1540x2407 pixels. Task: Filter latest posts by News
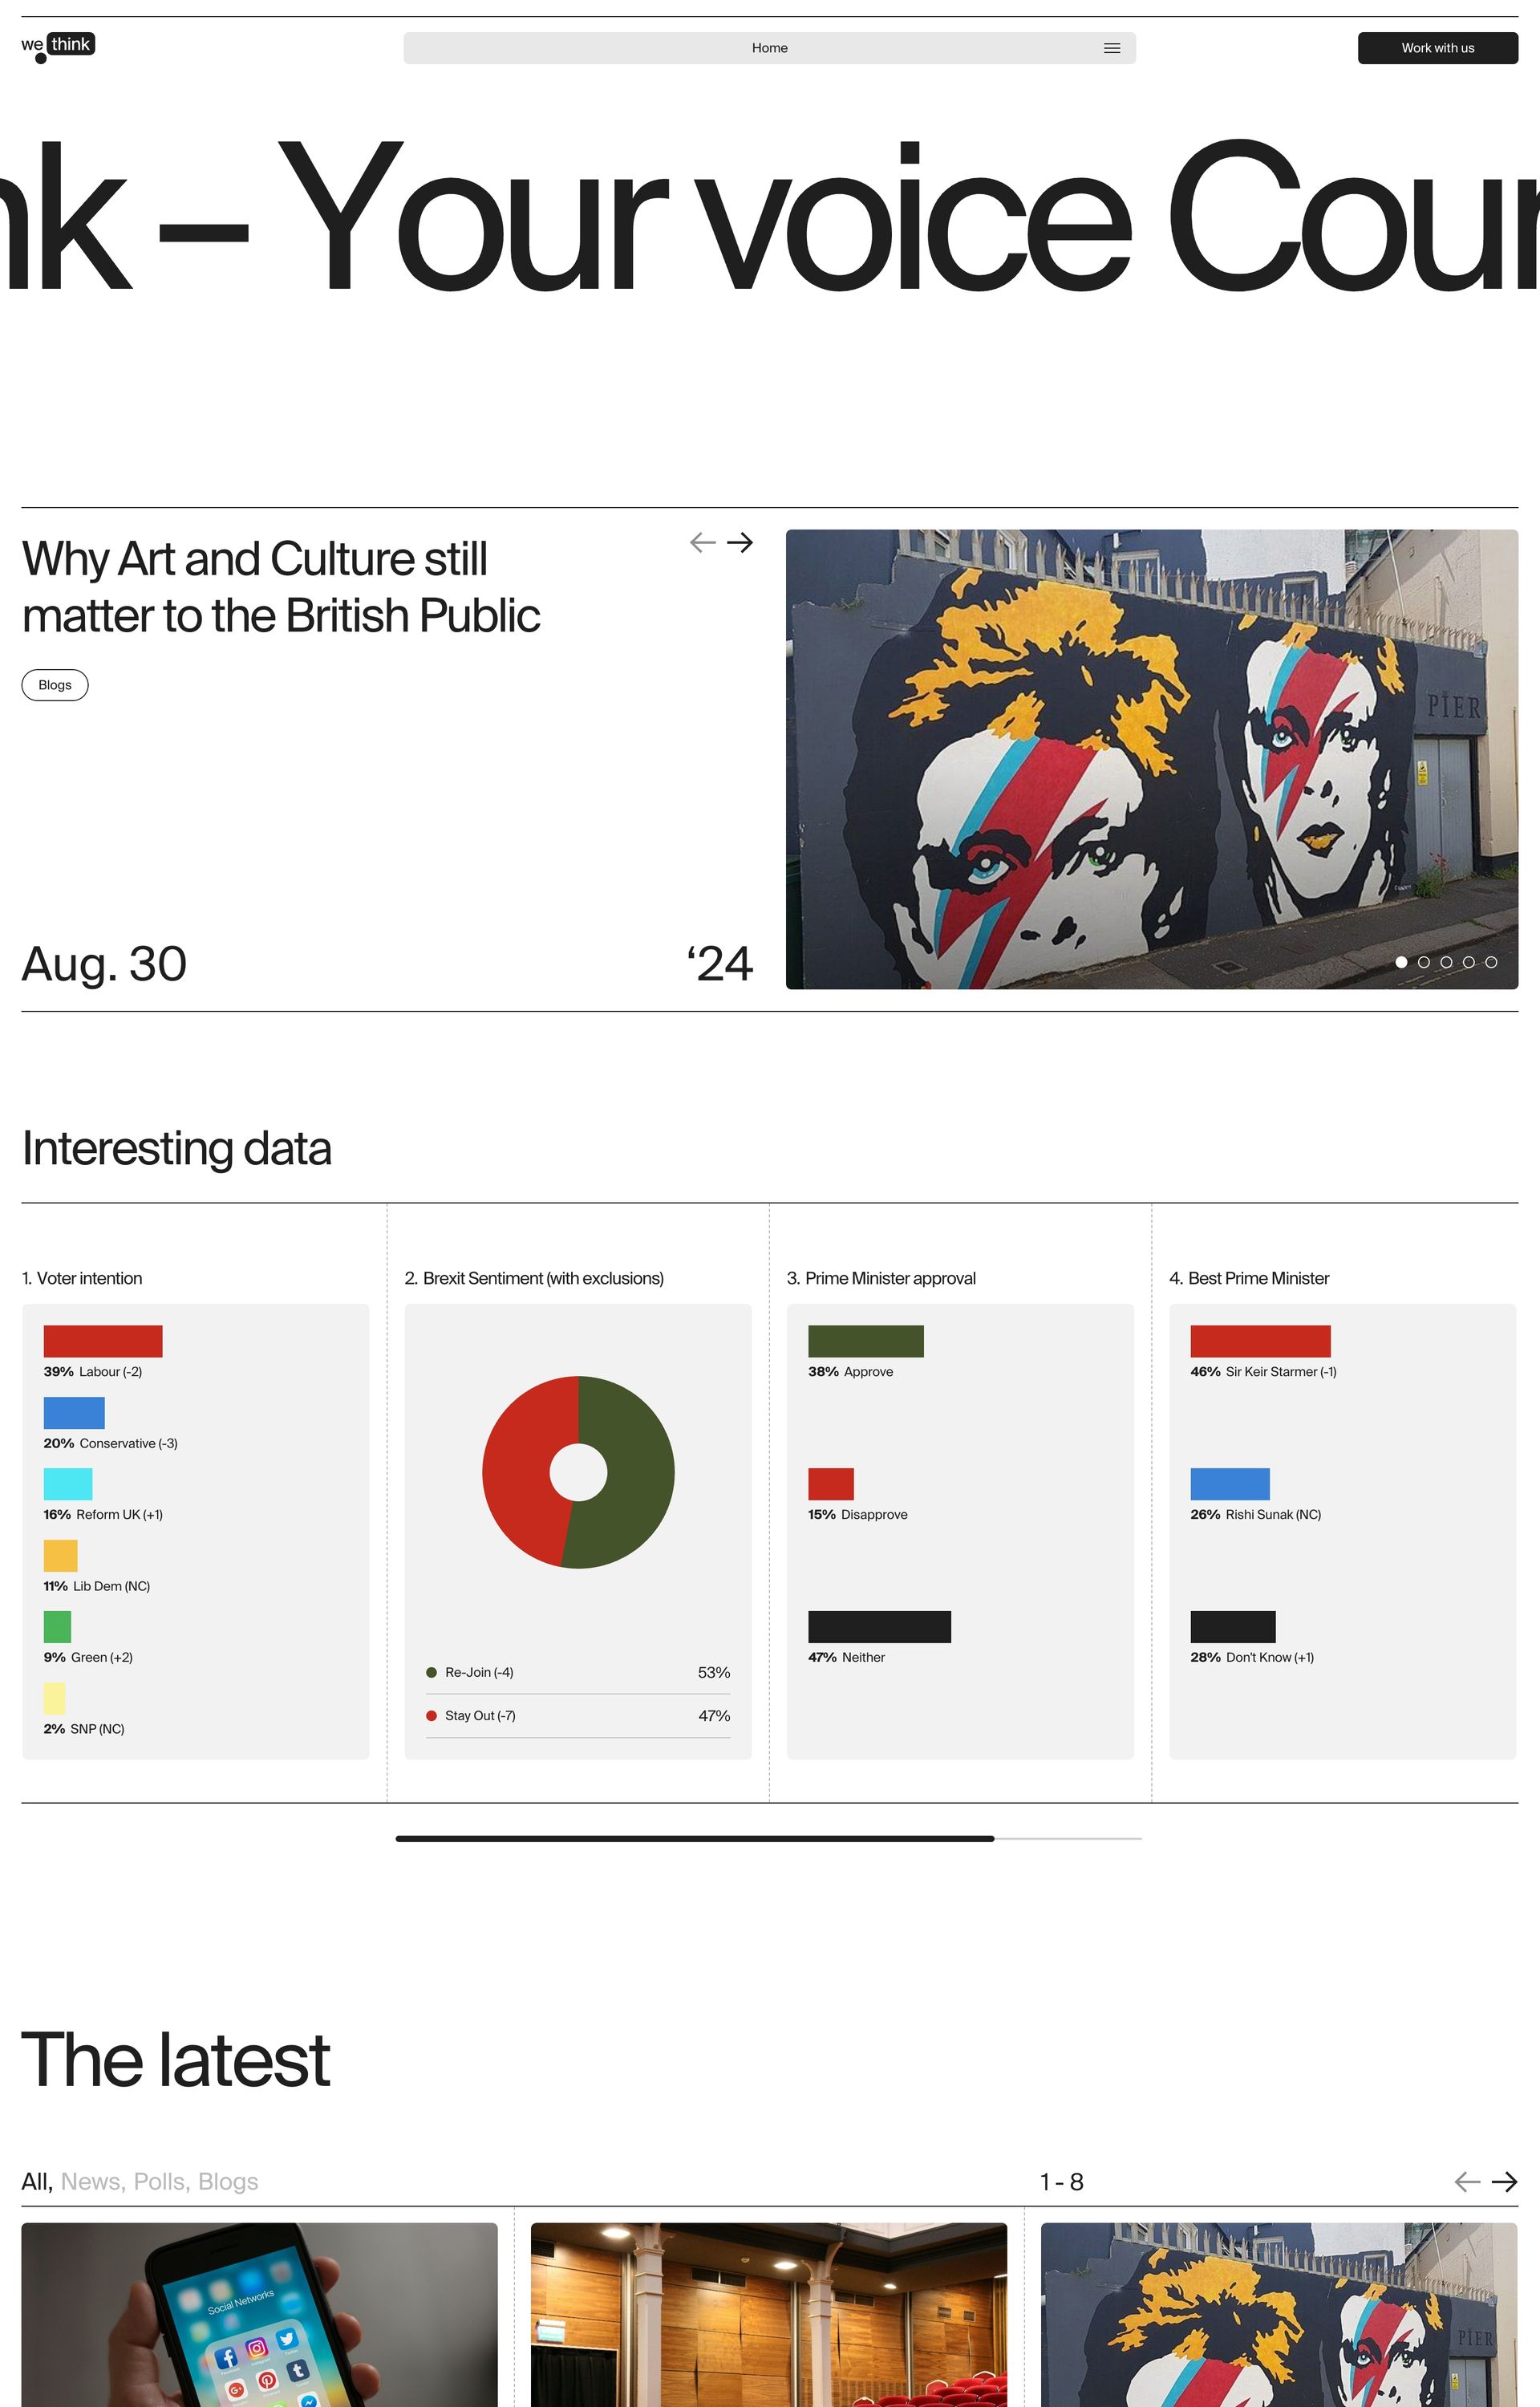92,2181
